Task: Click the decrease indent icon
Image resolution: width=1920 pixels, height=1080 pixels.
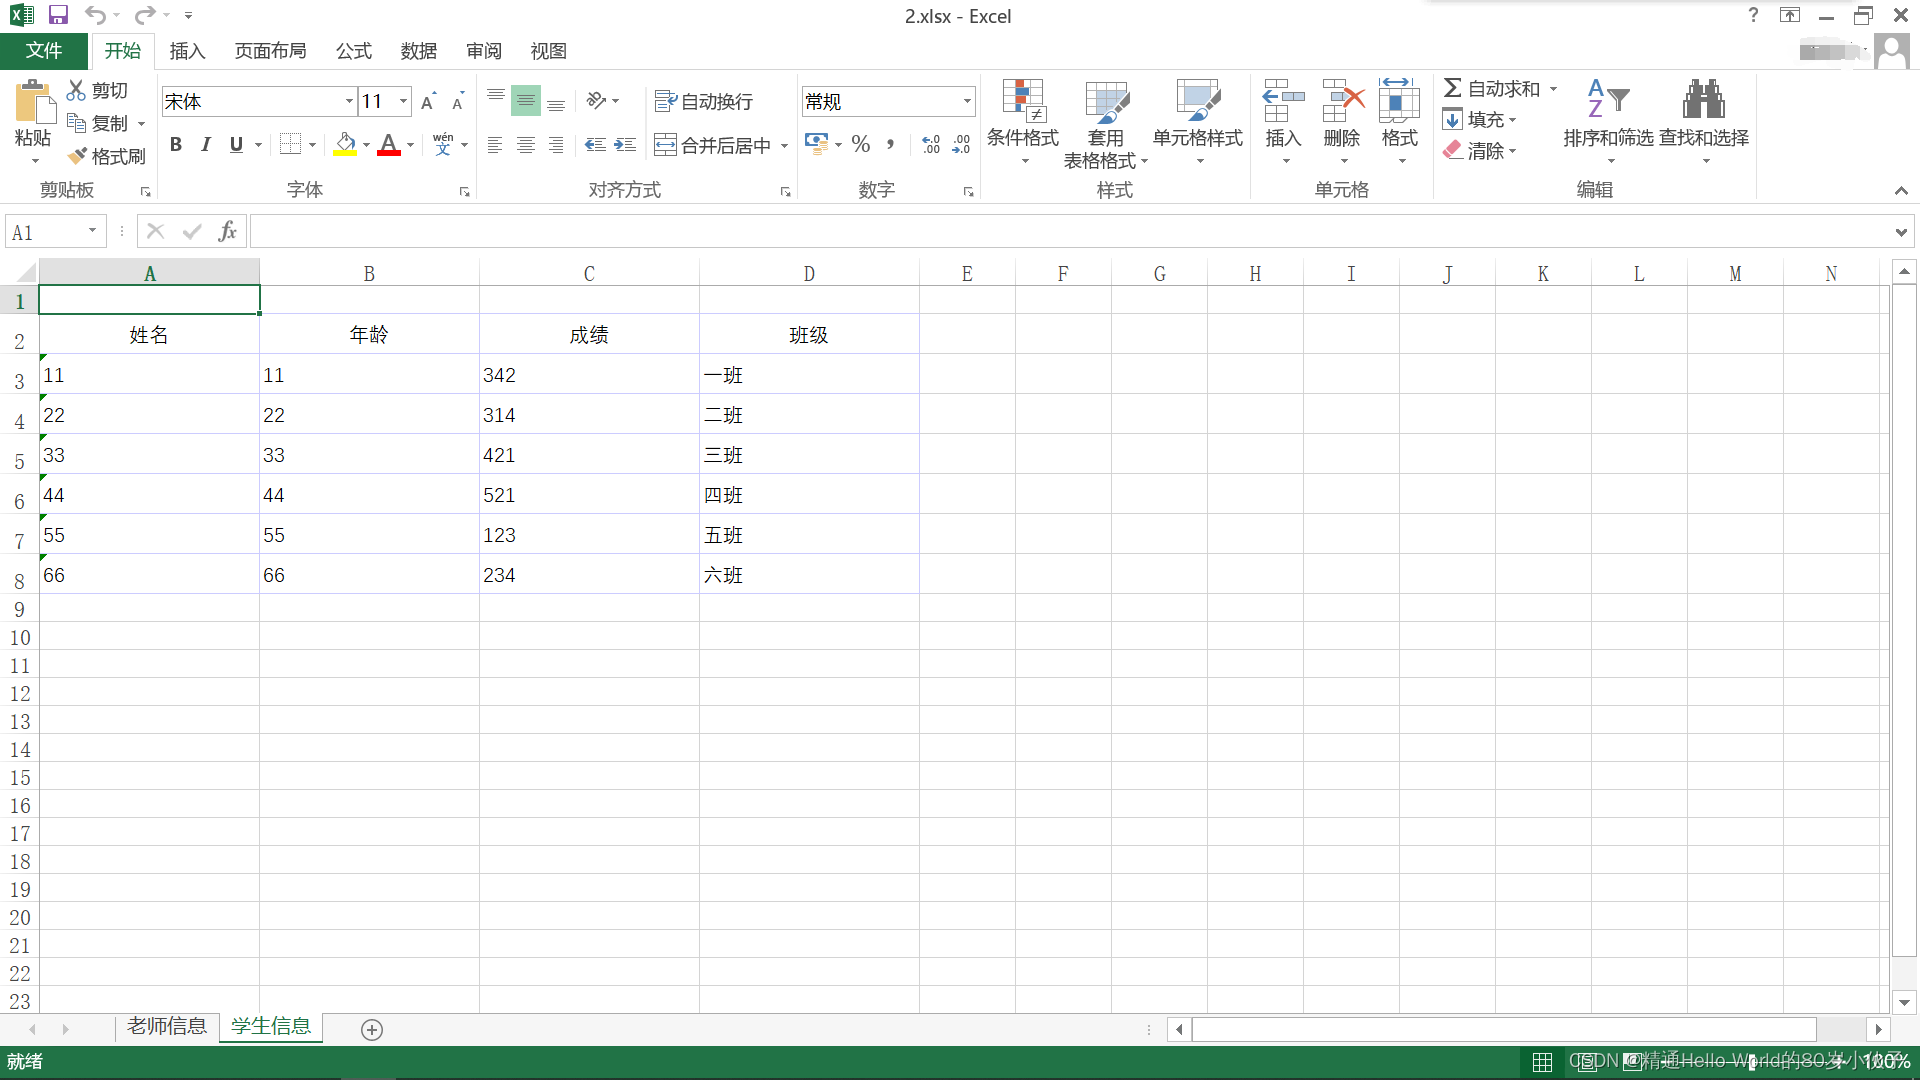Action: (595, 145)
